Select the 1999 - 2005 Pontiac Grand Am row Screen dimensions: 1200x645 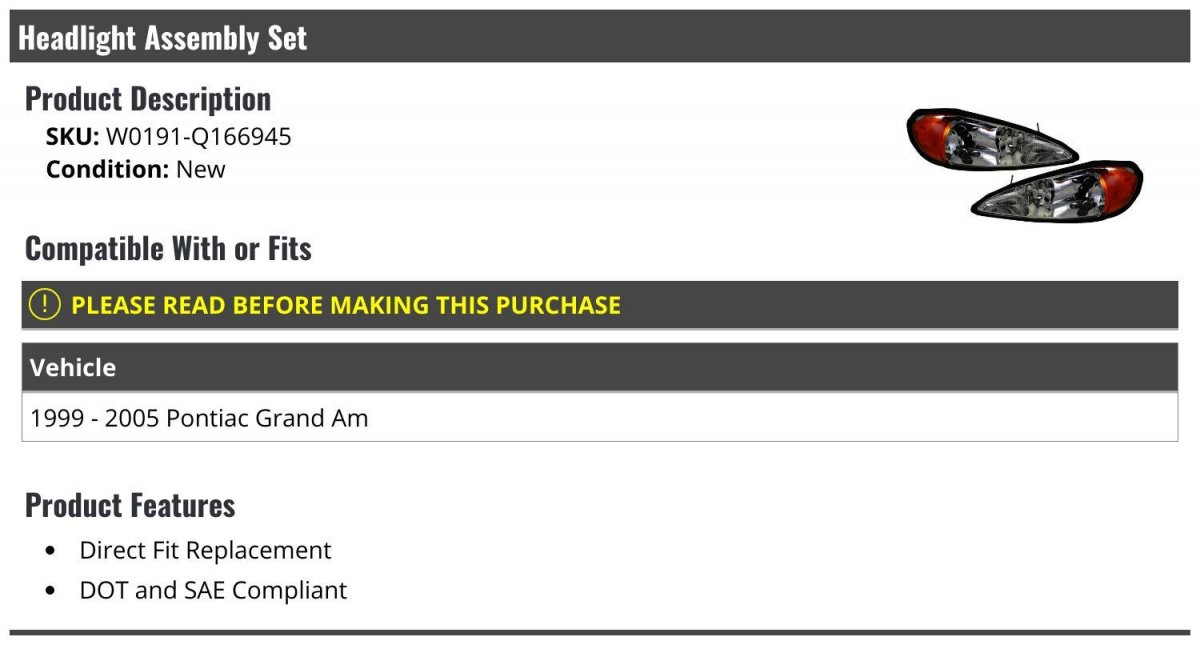600,417
